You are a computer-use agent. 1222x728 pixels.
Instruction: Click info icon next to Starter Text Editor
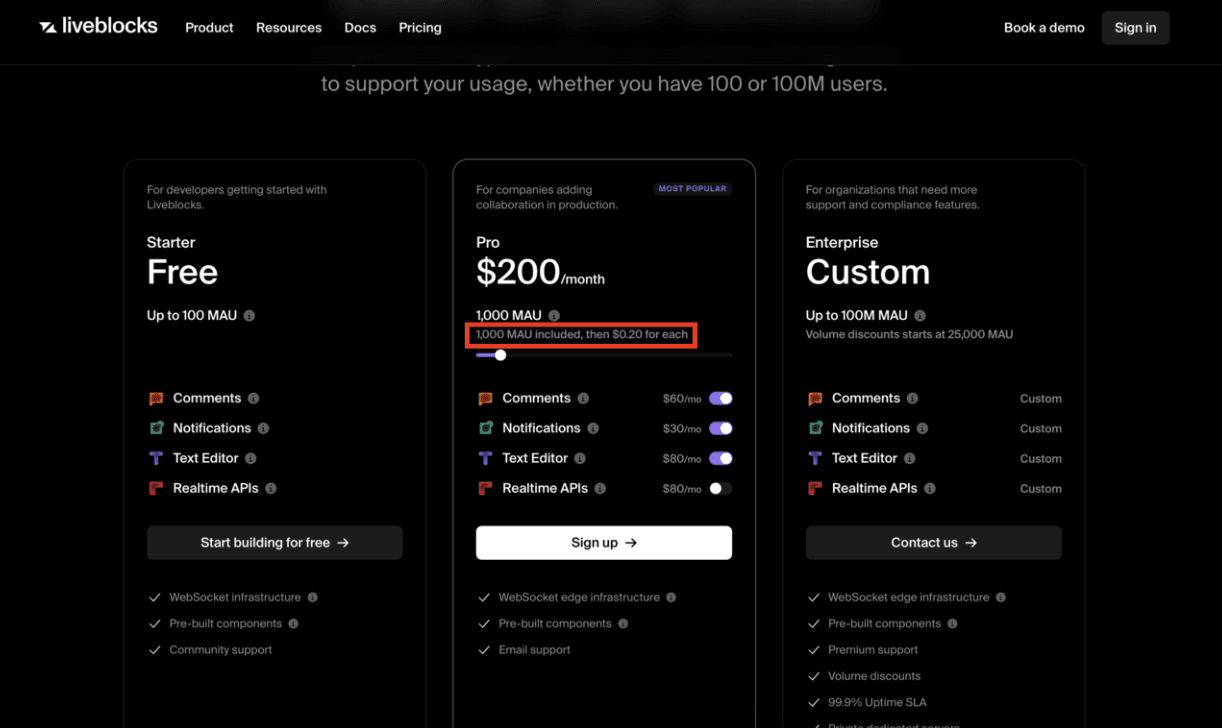coord(251,459)
